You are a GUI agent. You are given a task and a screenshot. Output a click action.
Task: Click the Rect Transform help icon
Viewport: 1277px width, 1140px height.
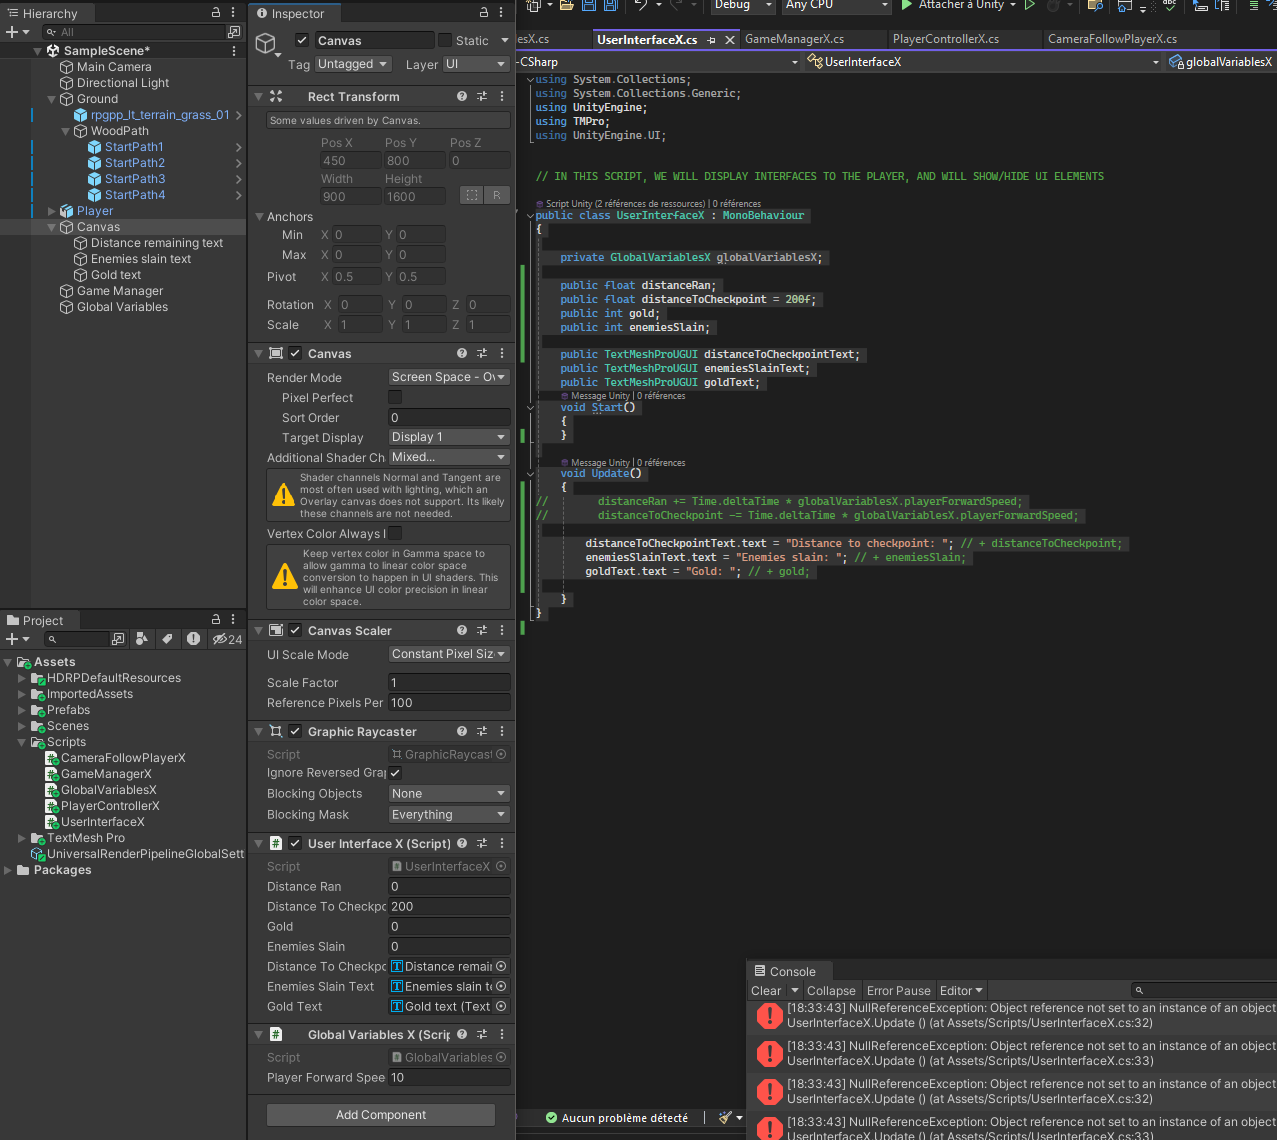pos(462,97)
